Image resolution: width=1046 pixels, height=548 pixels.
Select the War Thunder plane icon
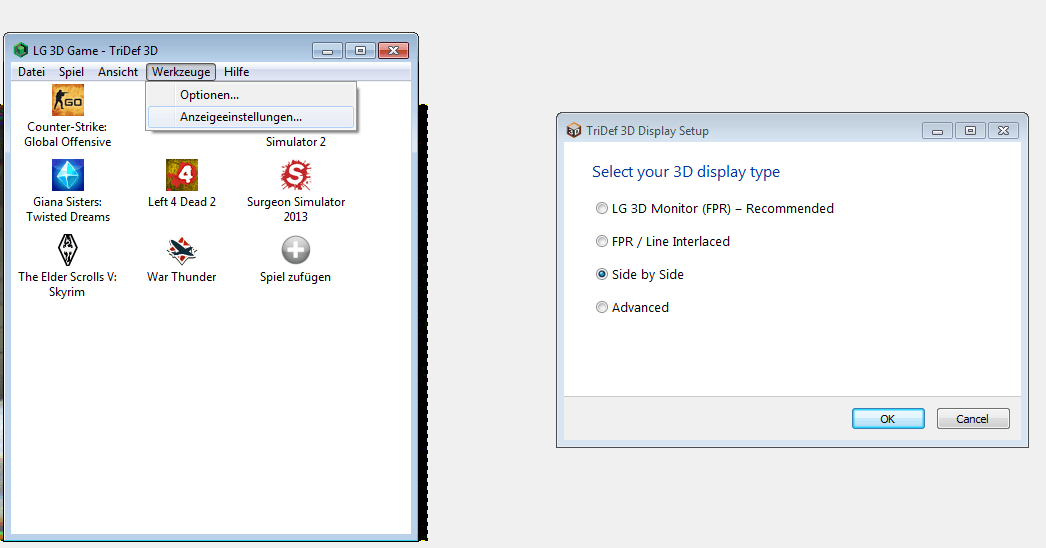[x=181, y=250]
